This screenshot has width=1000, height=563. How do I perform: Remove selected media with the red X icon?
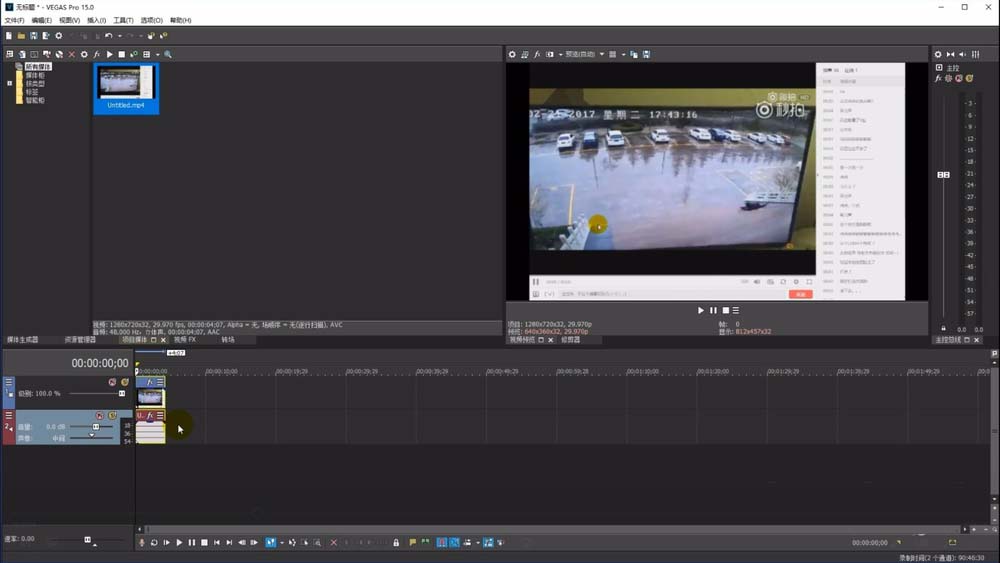71,54
